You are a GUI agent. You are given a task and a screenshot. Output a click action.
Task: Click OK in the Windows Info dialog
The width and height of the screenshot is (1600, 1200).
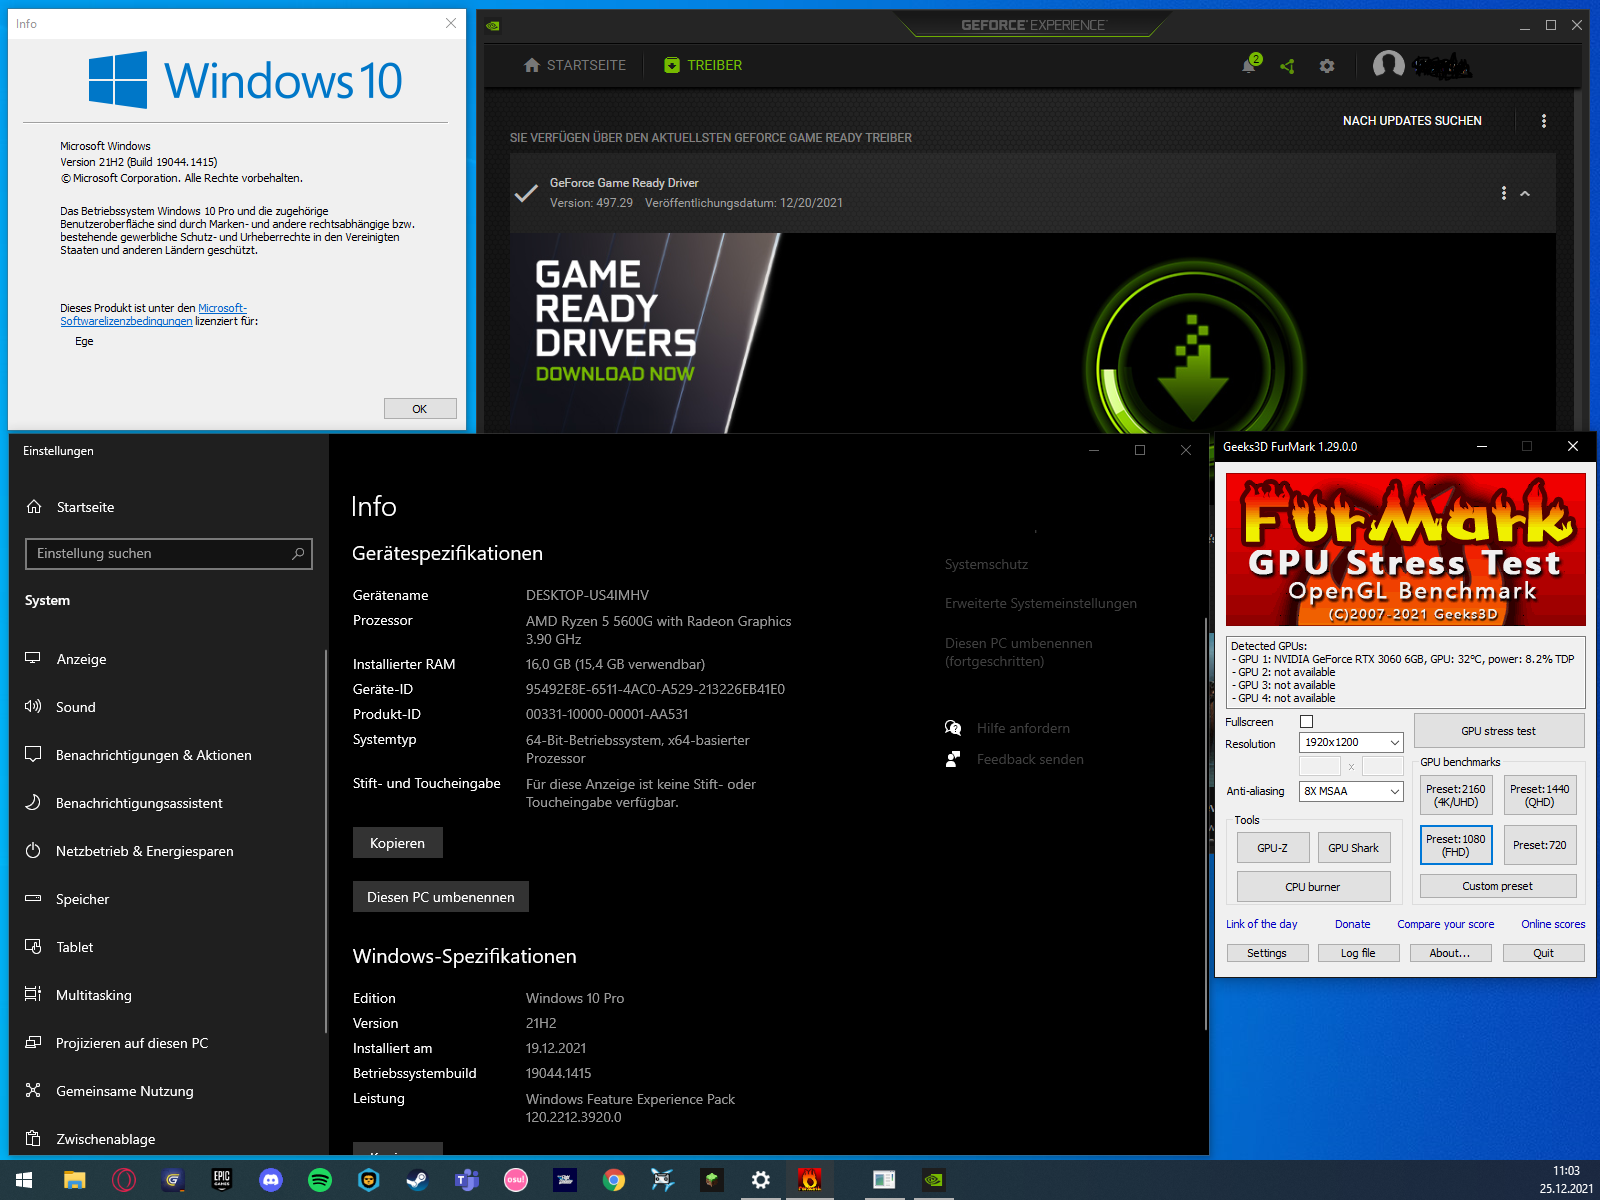[420, 409]
